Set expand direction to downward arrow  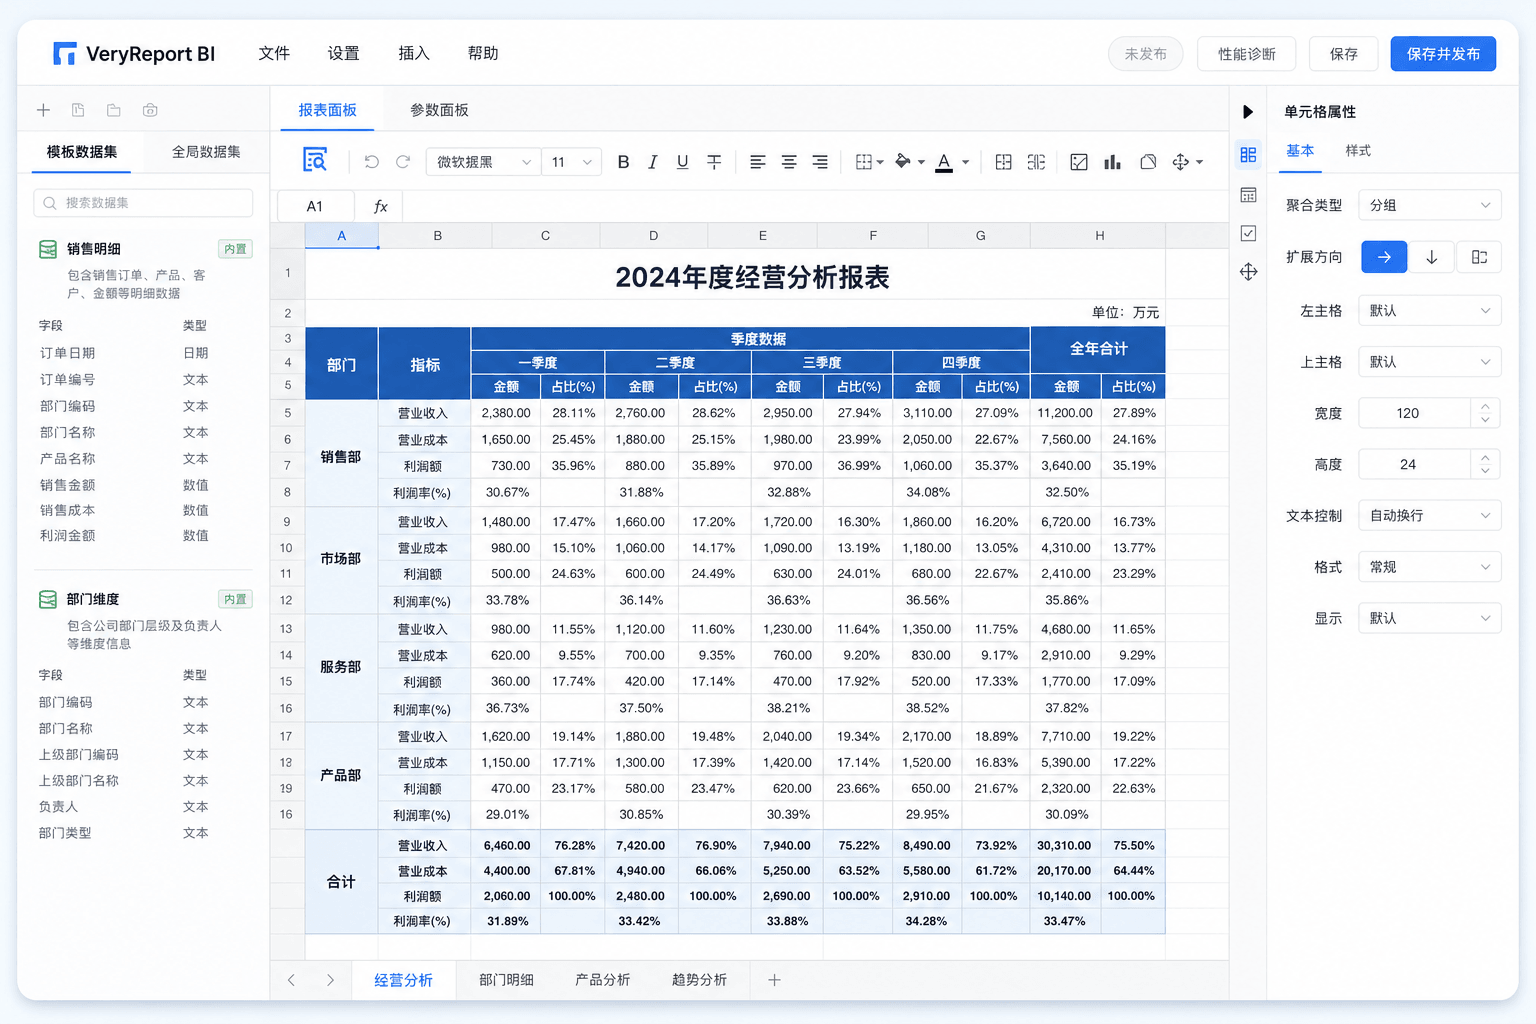[1431, 257]
